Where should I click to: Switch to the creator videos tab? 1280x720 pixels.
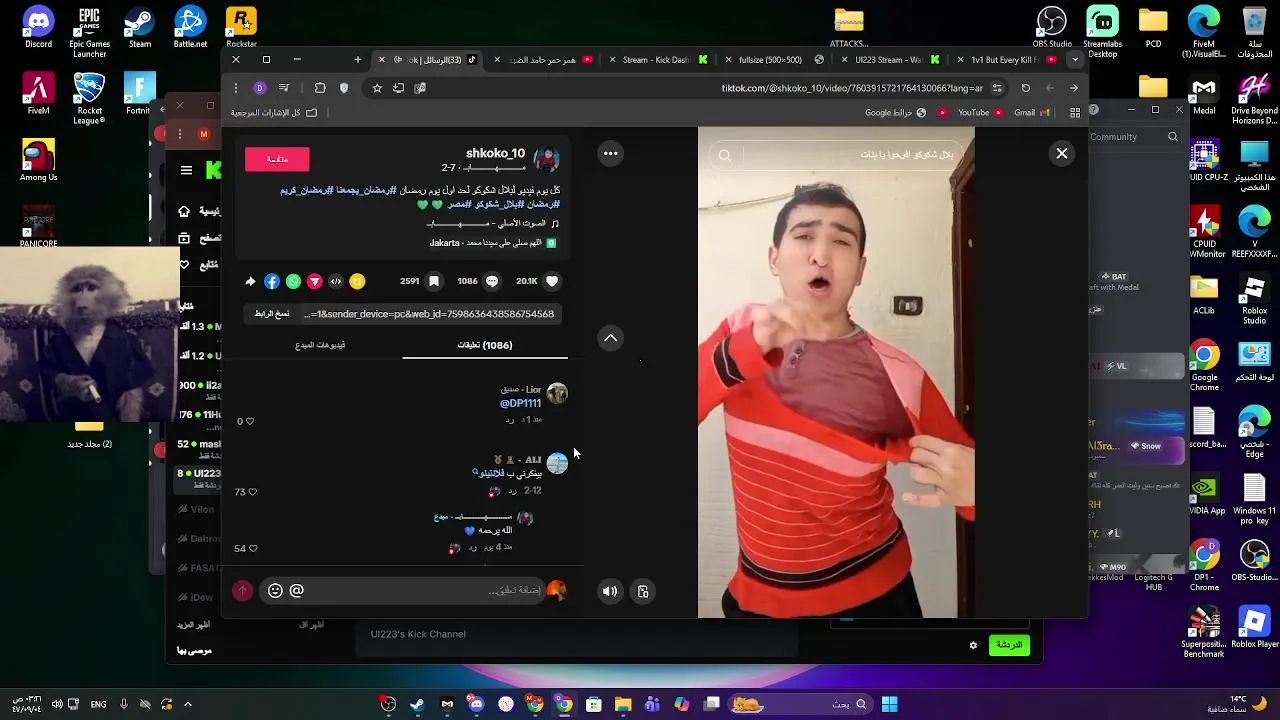(x=320, y=345)
